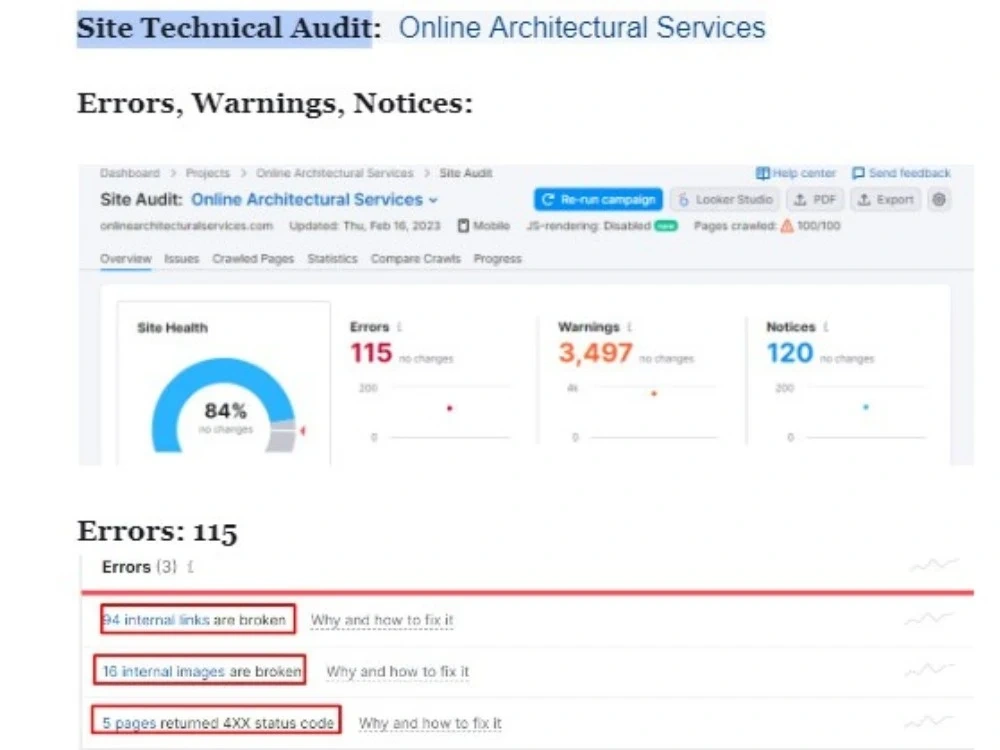Viewport: 1000px width, 750px height.
Task: Click the orange dot on Warnings chart
Action: tap(654, 393)
